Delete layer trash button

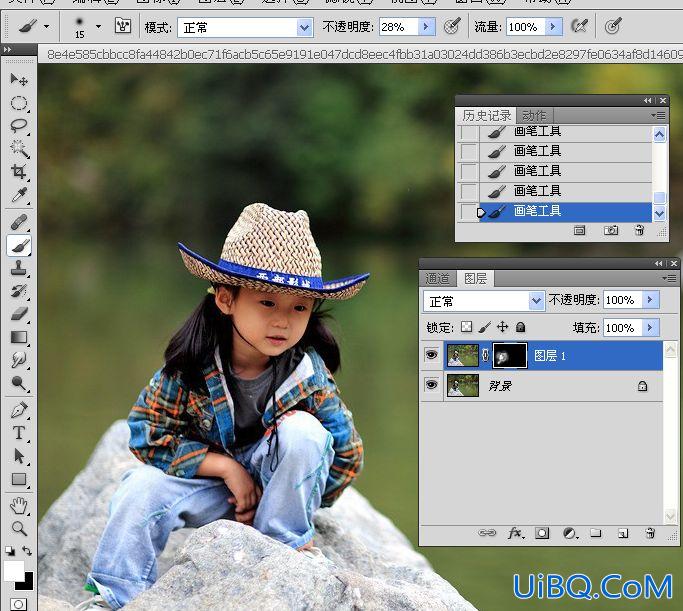[x=650, y=533]
